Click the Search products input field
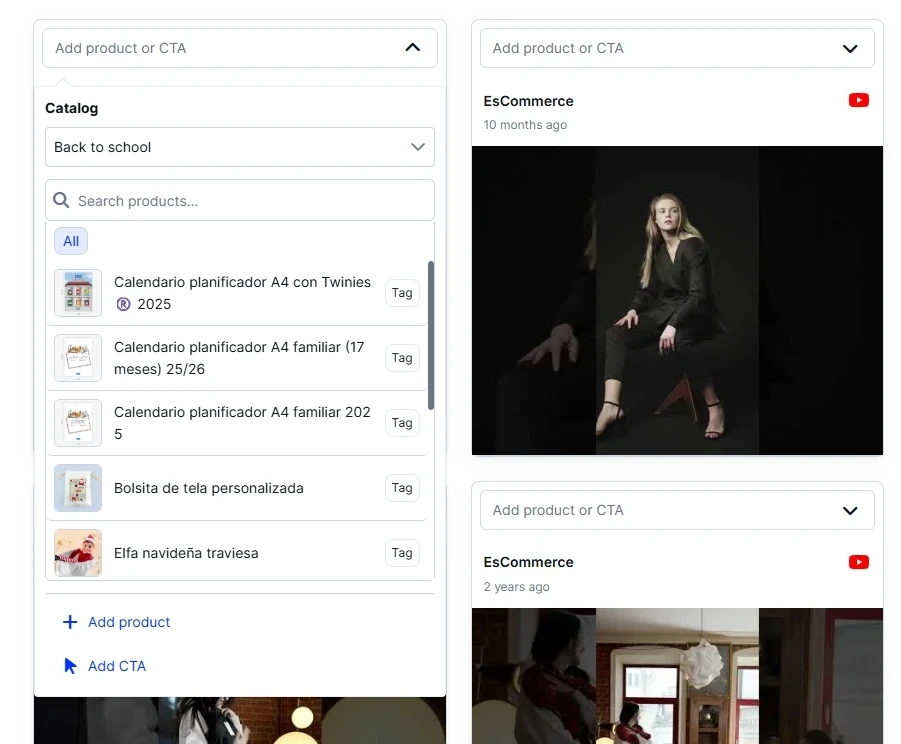Screen dimensions: 901x744 coord(240,201)
